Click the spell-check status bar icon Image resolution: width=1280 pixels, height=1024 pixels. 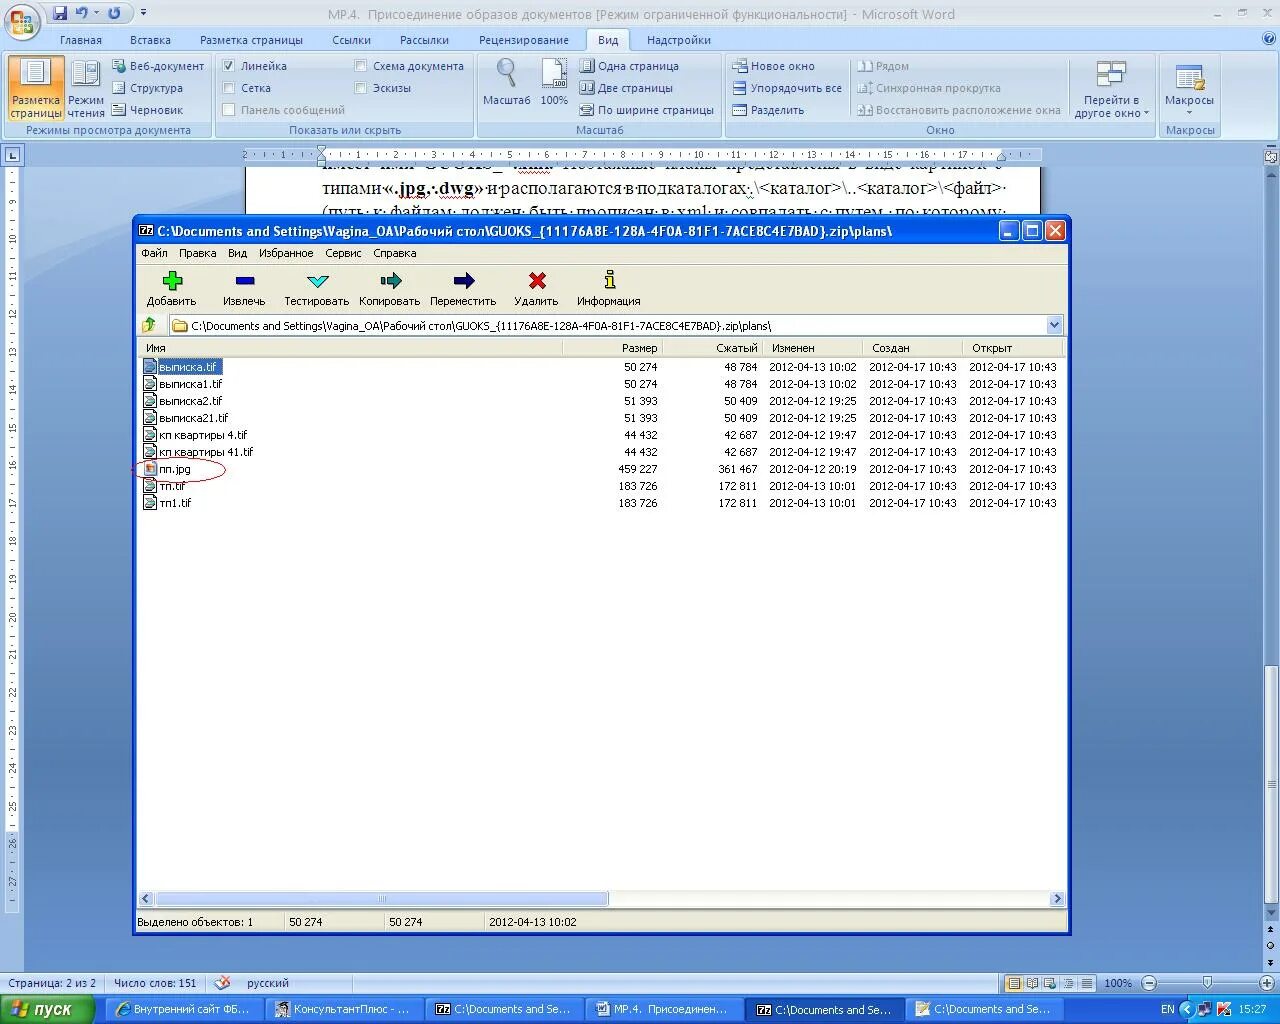point(223,983)
